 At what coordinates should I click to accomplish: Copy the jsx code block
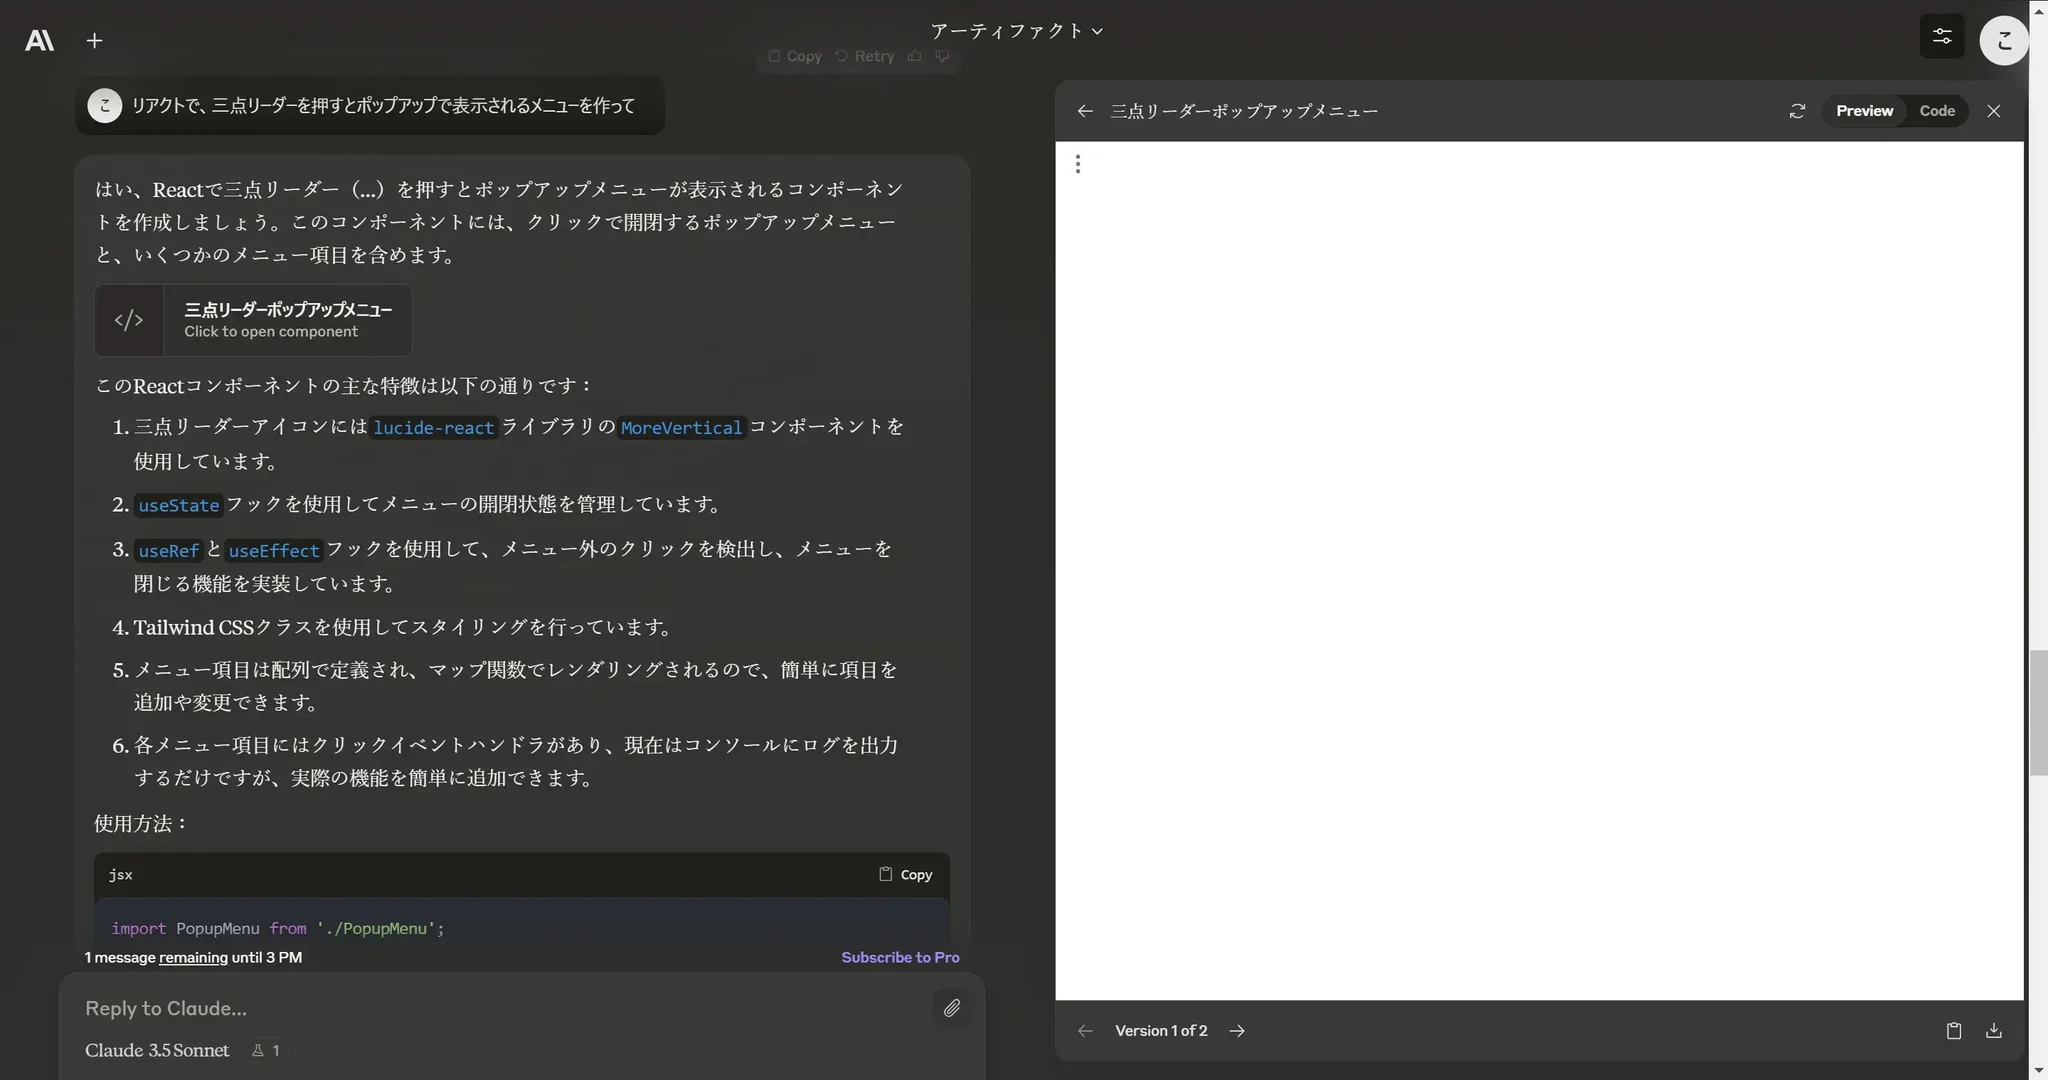(905, 874)
